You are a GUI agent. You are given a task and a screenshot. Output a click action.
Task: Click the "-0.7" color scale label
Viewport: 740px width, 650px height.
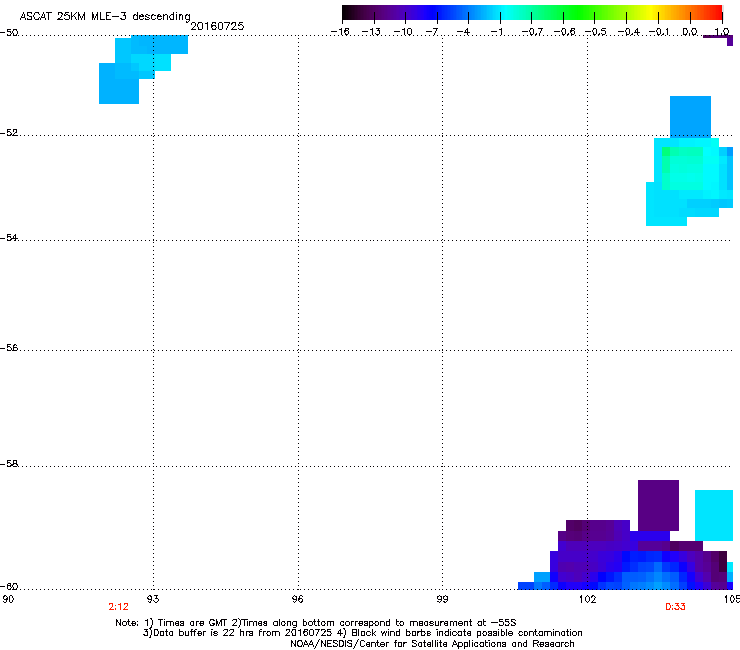point(532,32)
